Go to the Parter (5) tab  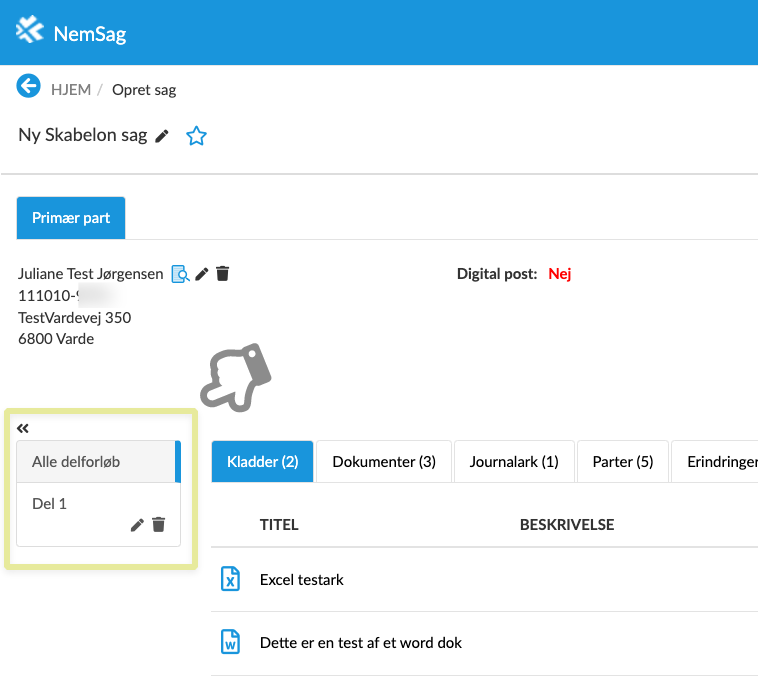coord(622,462)
